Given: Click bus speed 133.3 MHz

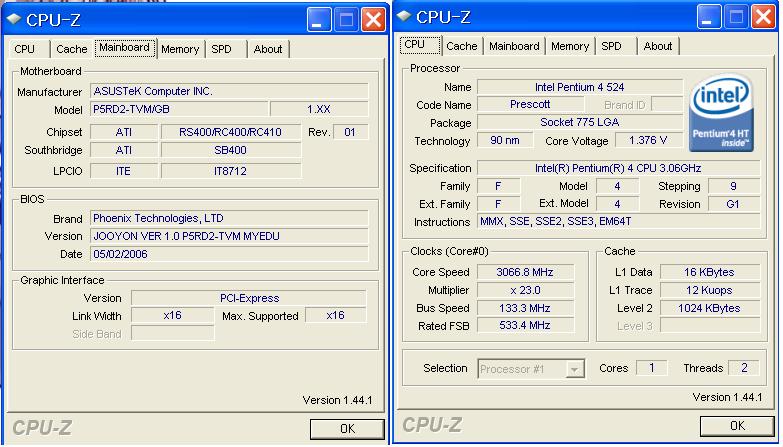Looking at the screenshot, I should pos(525,308).
